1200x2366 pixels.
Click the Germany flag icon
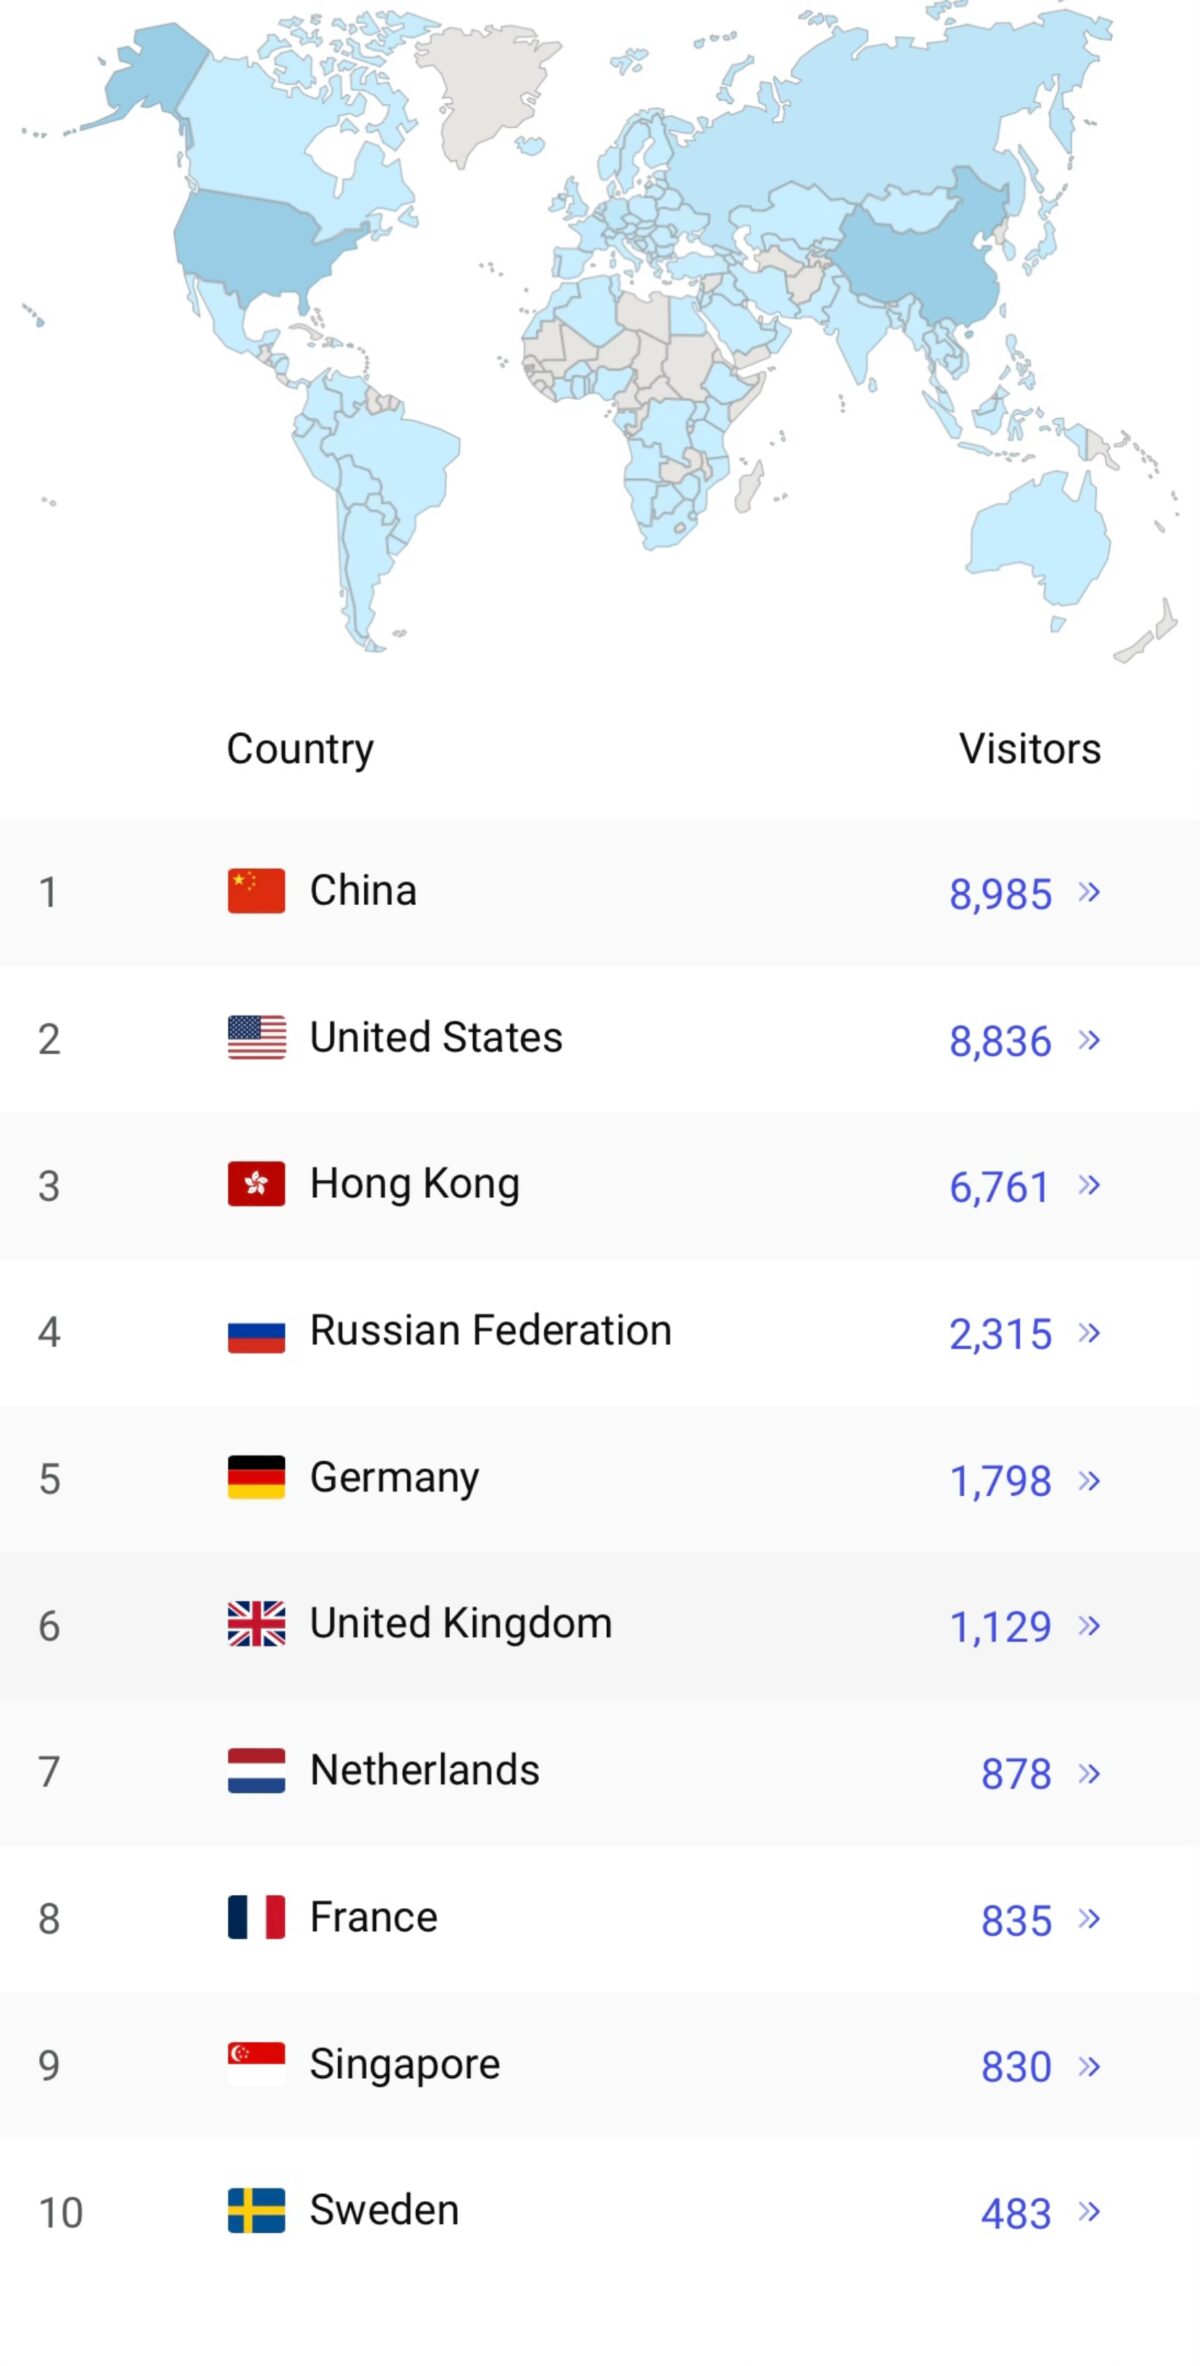coord(256,1477)
